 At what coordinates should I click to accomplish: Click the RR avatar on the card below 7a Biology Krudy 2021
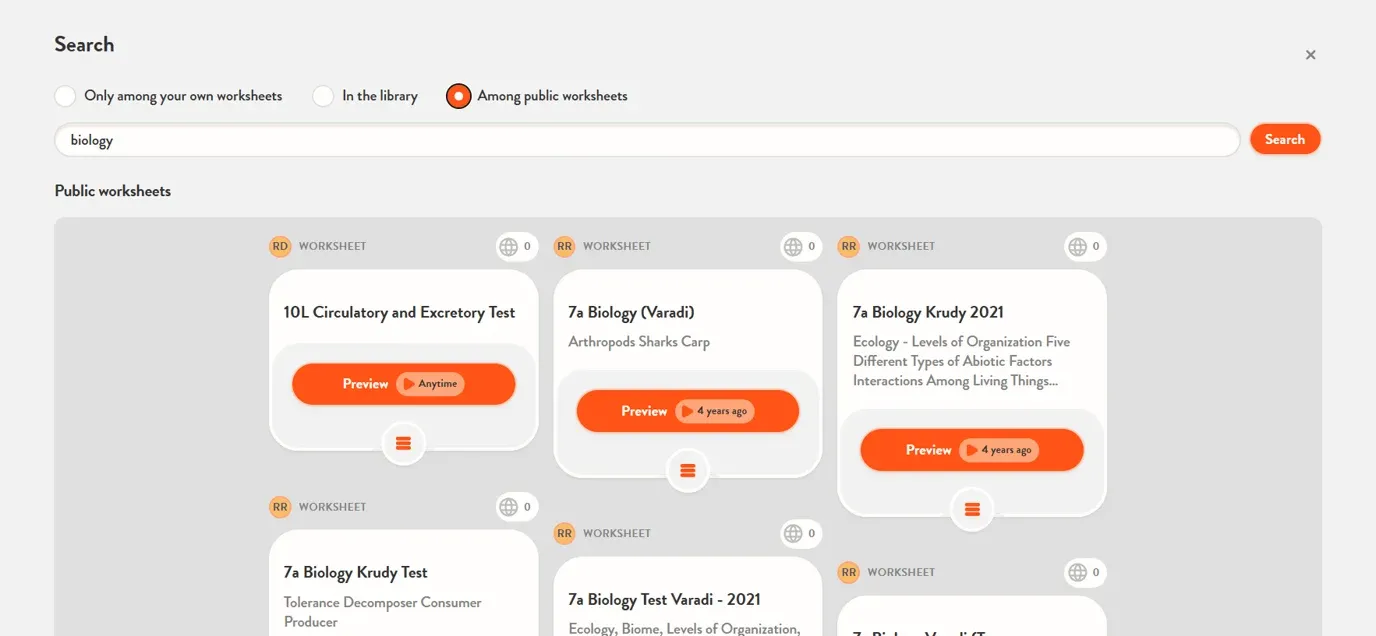pos(849,573)
